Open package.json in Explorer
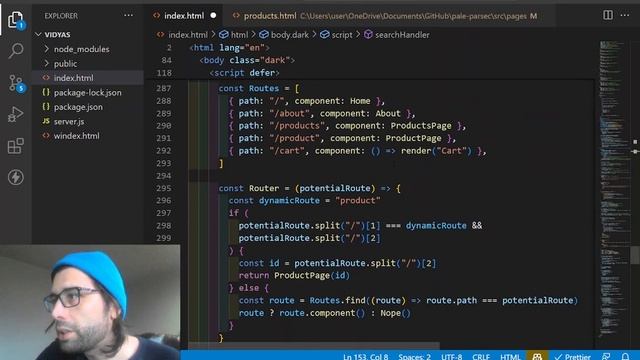Image resolution: width=640 pixels, height=360 pixels. coord(78,107)
